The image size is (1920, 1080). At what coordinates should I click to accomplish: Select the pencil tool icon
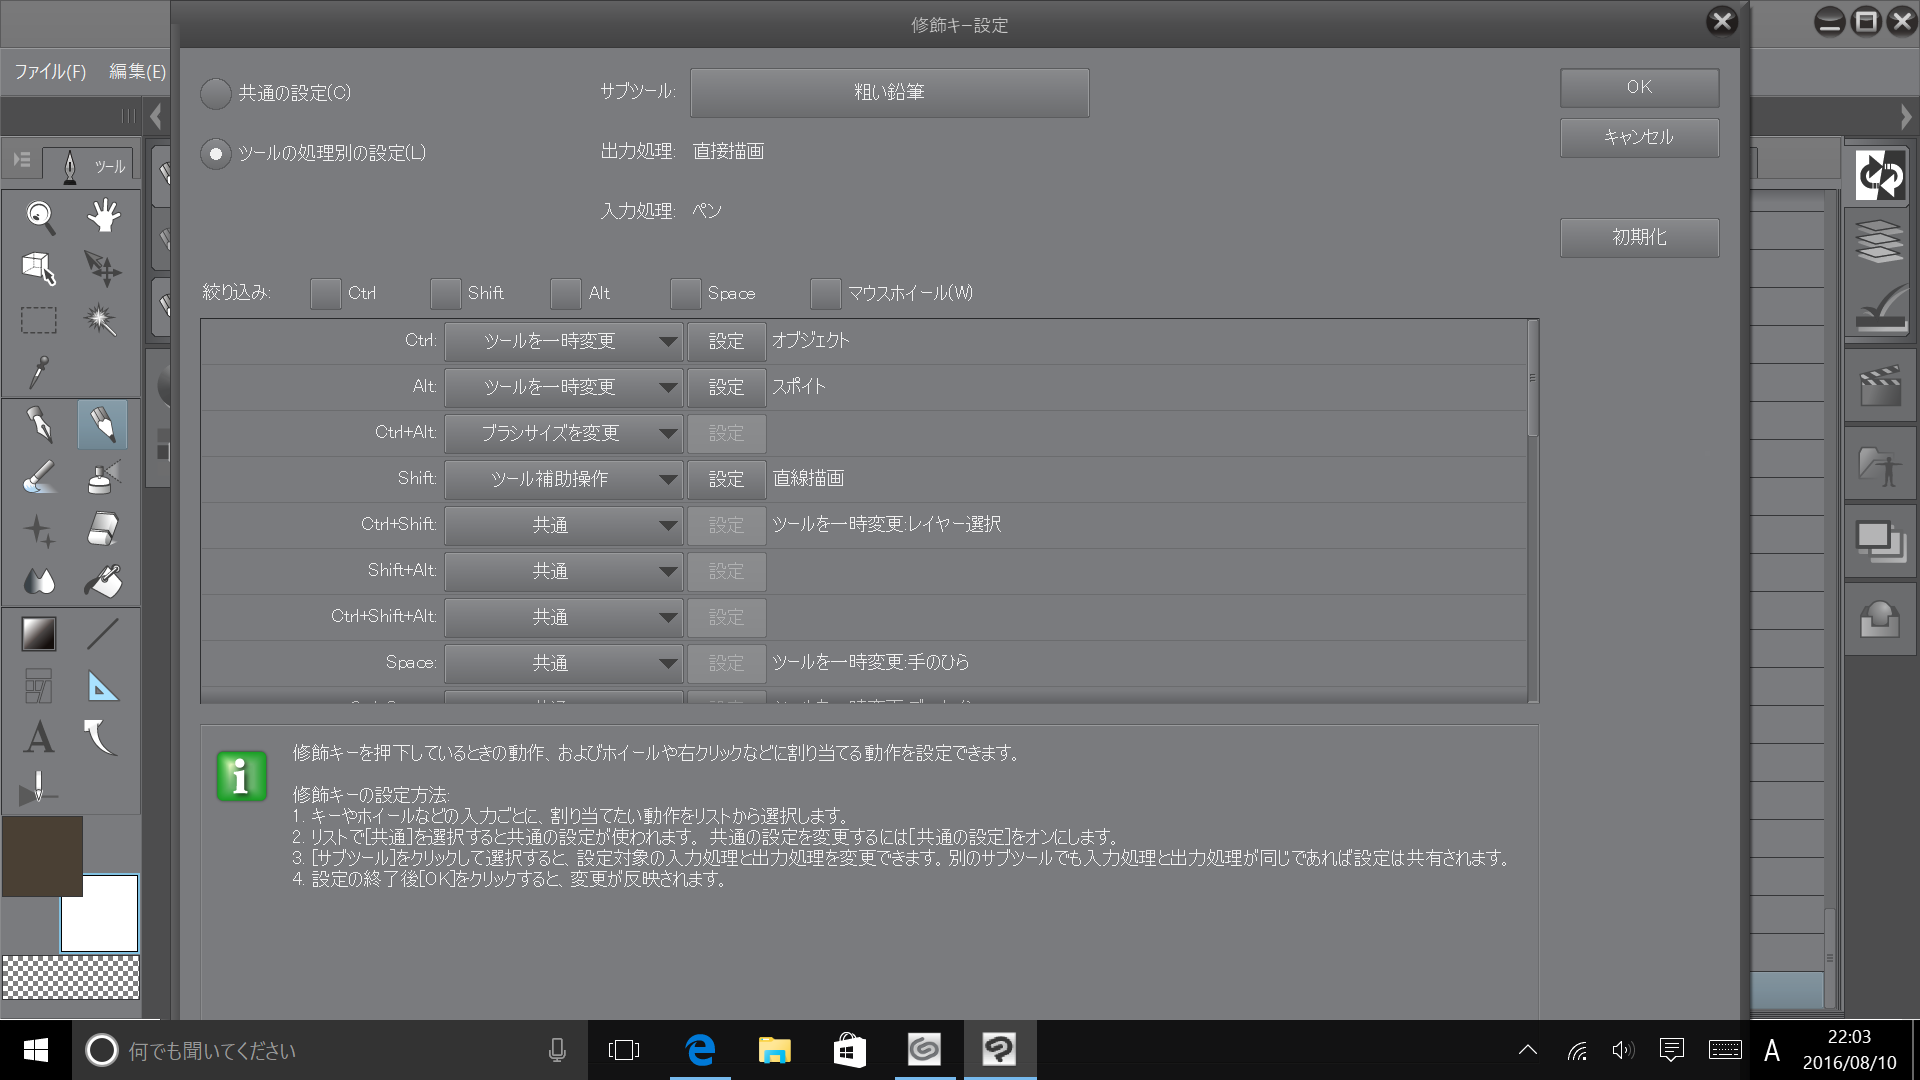pyautogui.click(x=103, y=425)
